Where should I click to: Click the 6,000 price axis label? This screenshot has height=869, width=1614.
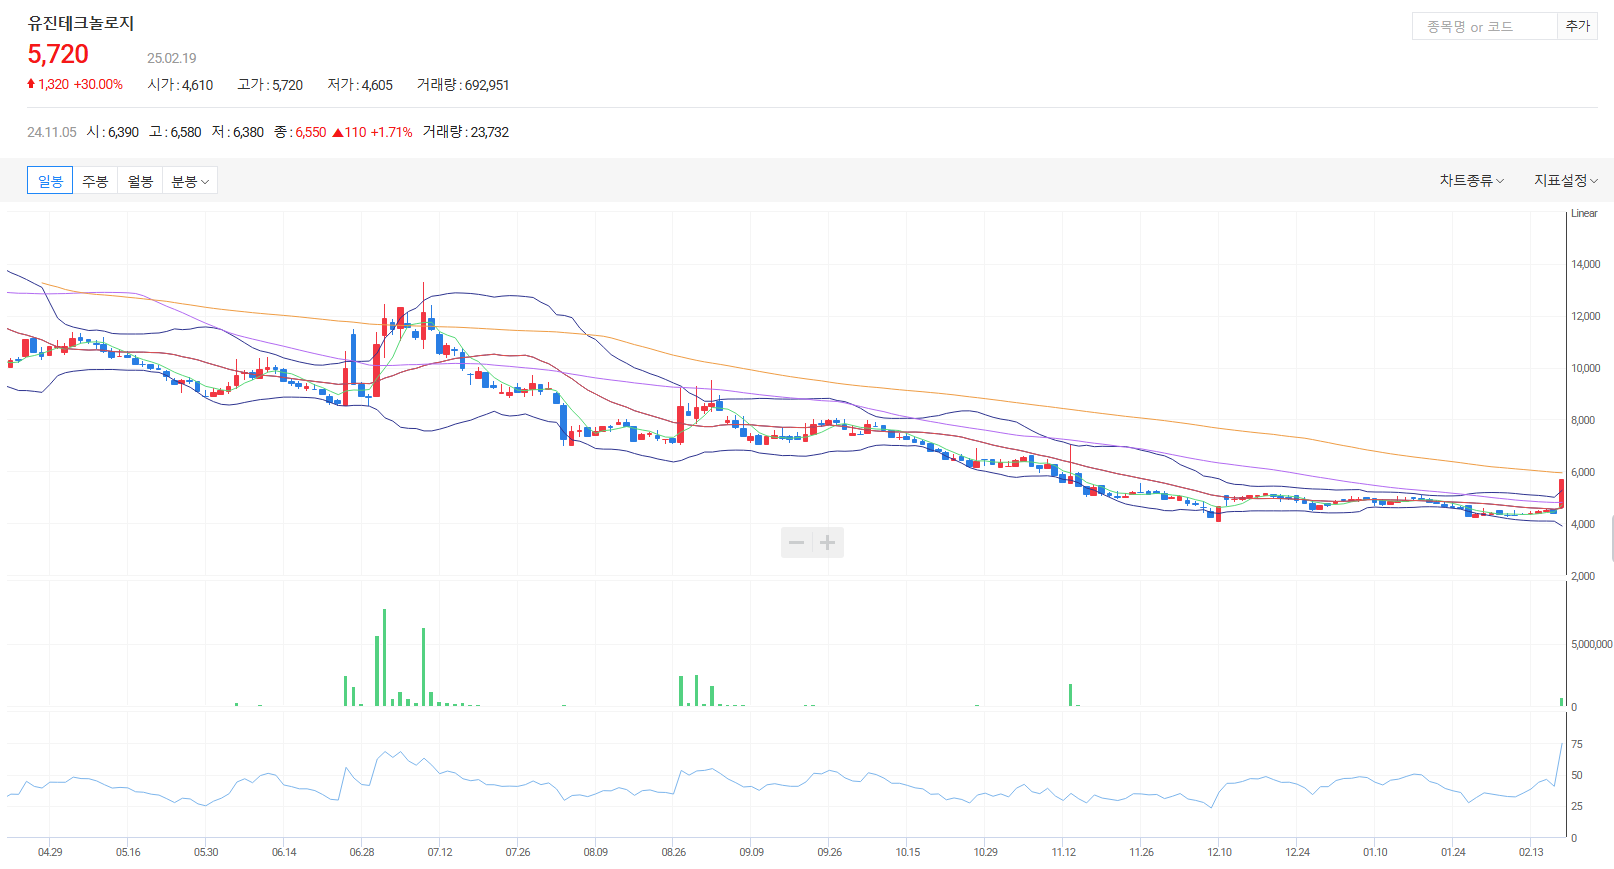coord(1583,472)
